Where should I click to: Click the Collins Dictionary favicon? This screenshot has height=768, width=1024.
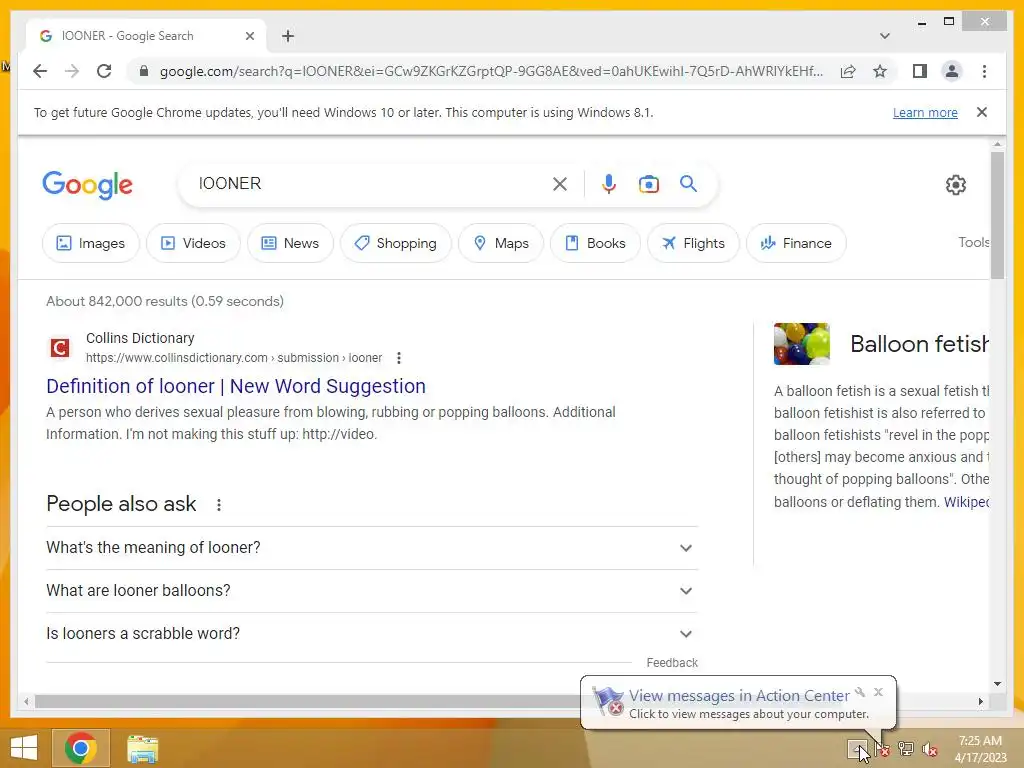(60, 347)
